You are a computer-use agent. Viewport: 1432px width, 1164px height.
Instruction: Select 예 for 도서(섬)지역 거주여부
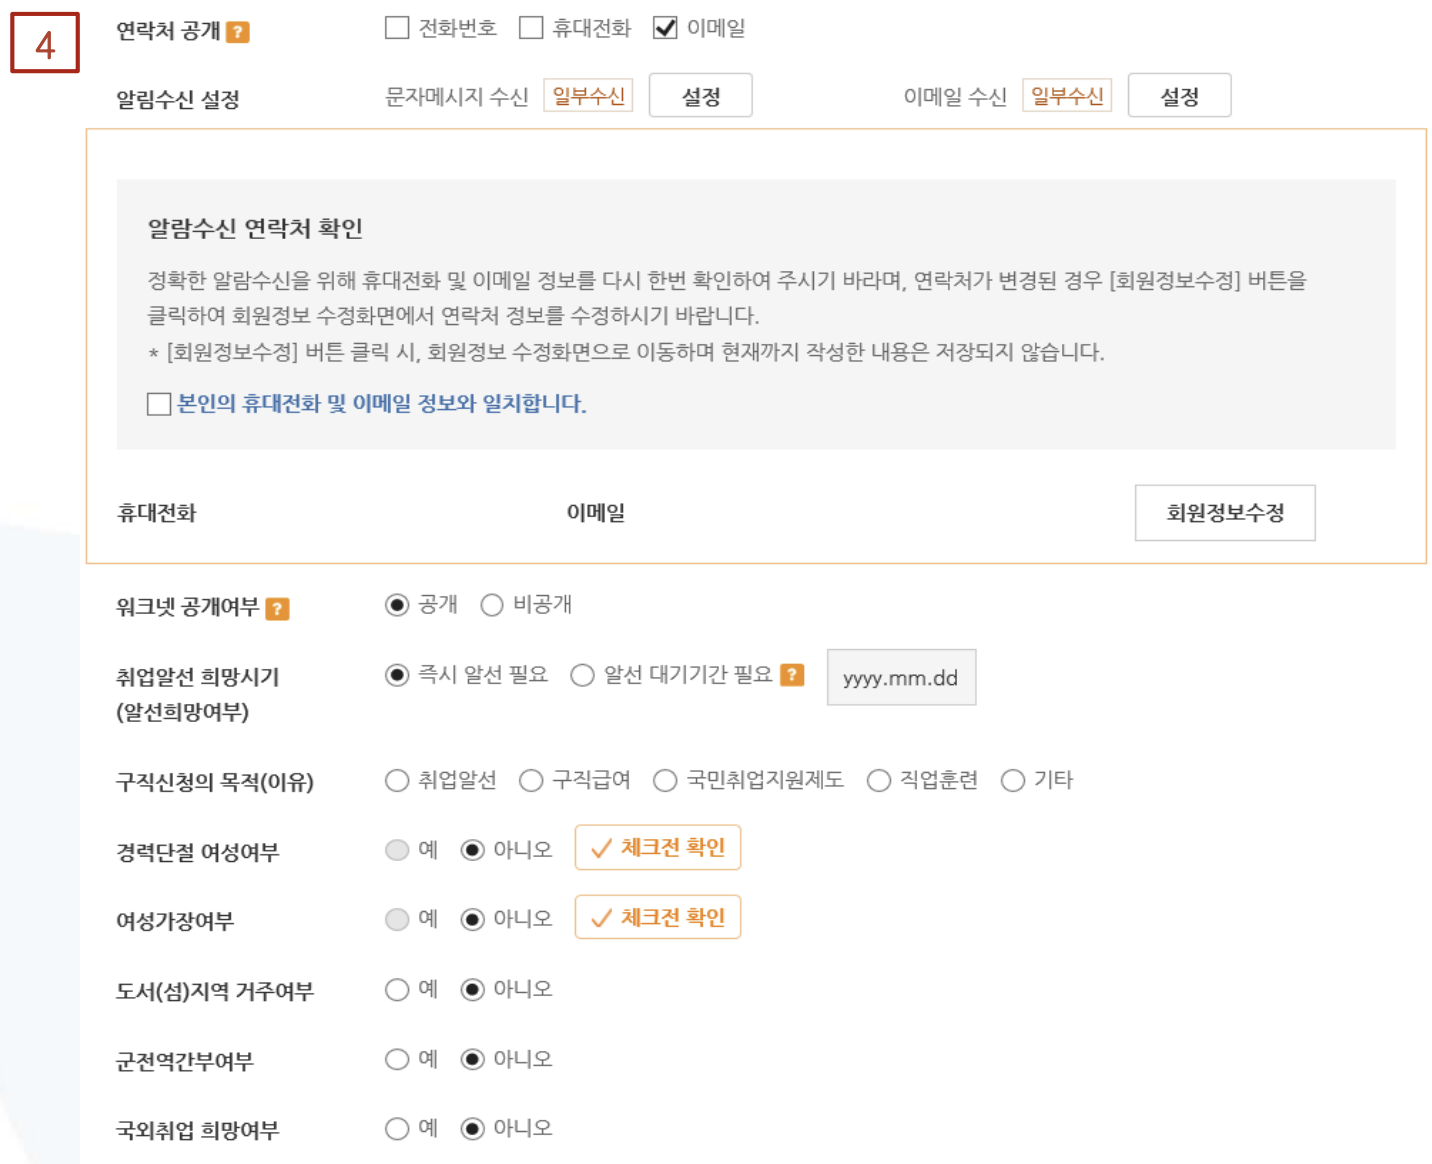(396, 989)
